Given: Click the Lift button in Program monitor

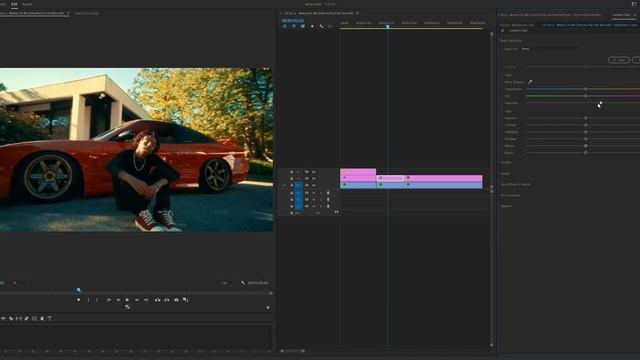Looking at the screenshot, I should [158, 300].
